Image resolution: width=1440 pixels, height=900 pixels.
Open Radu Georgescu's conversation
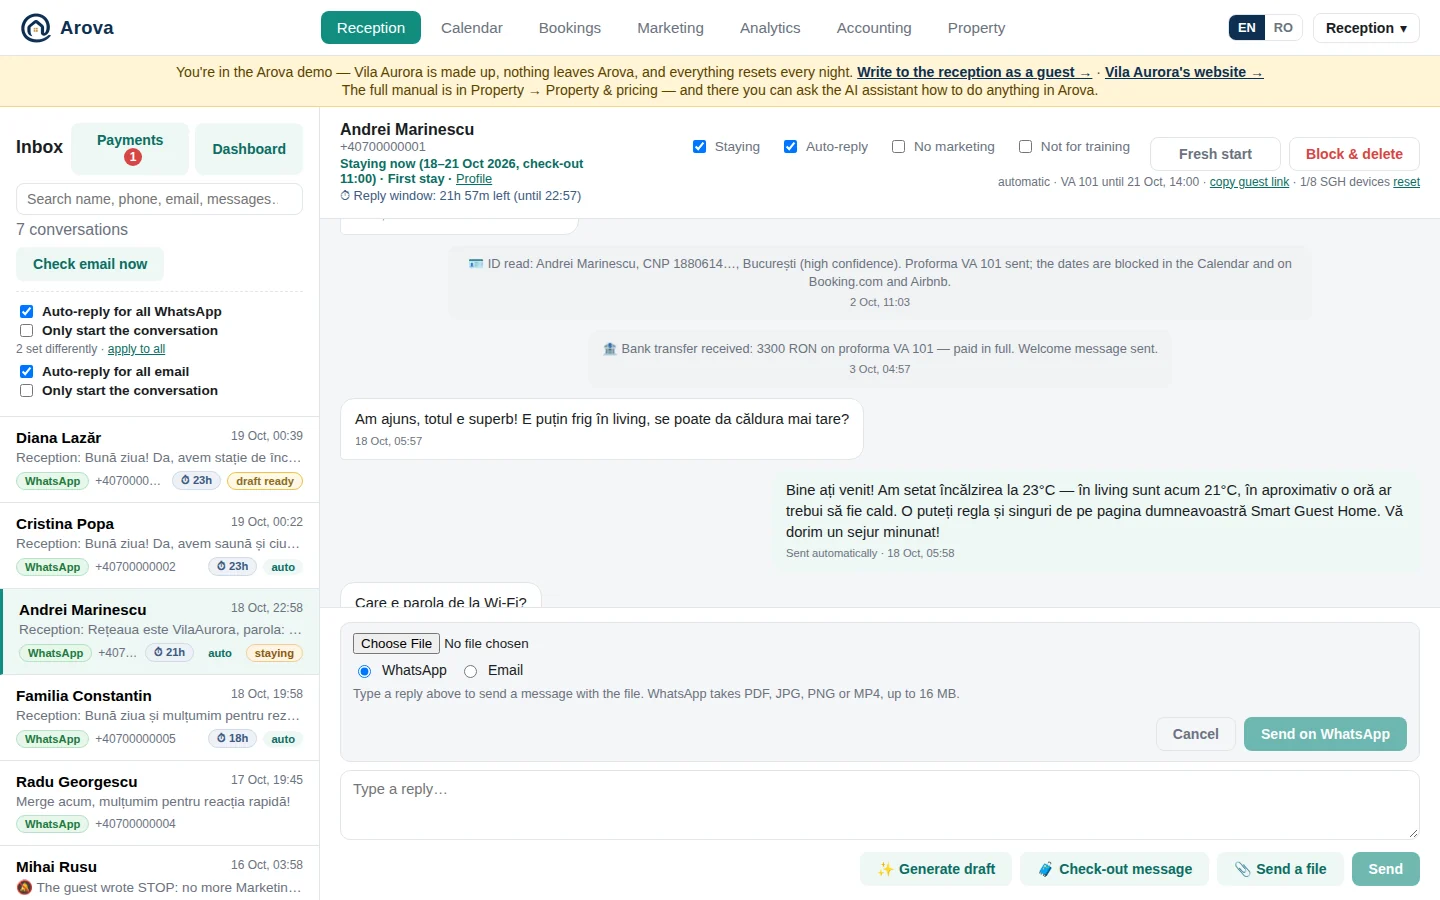pos(160,803)
